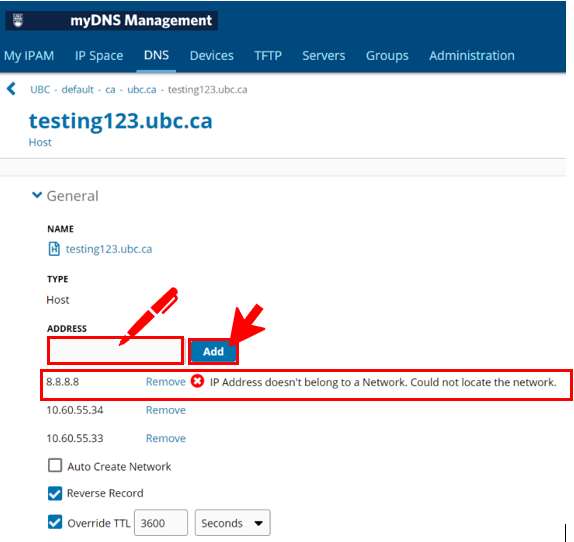
Task: Click the Add address button
Action: click(x=213, y=351)
